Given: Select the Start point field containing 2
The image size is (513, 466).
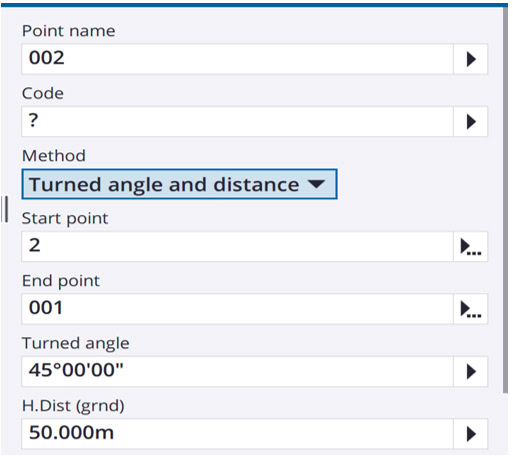Looking at the screenshot, I should pyautogui.click(x=239, y=249).
